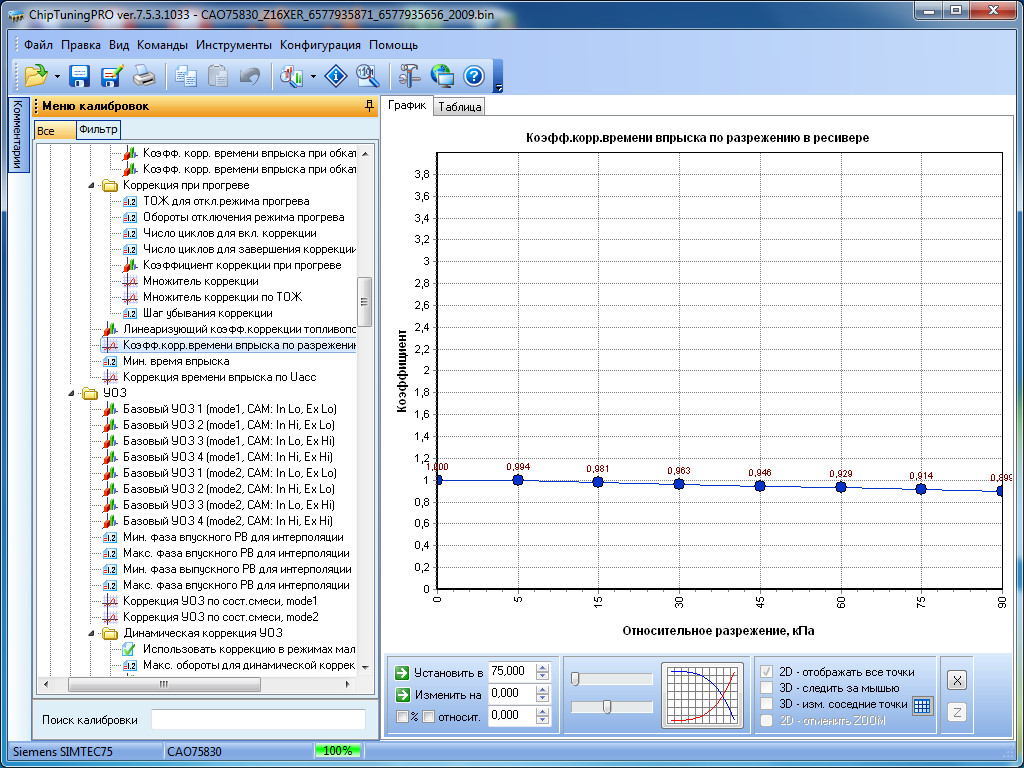
Task: Click the curve graph preview button
Action: [702, 694]
